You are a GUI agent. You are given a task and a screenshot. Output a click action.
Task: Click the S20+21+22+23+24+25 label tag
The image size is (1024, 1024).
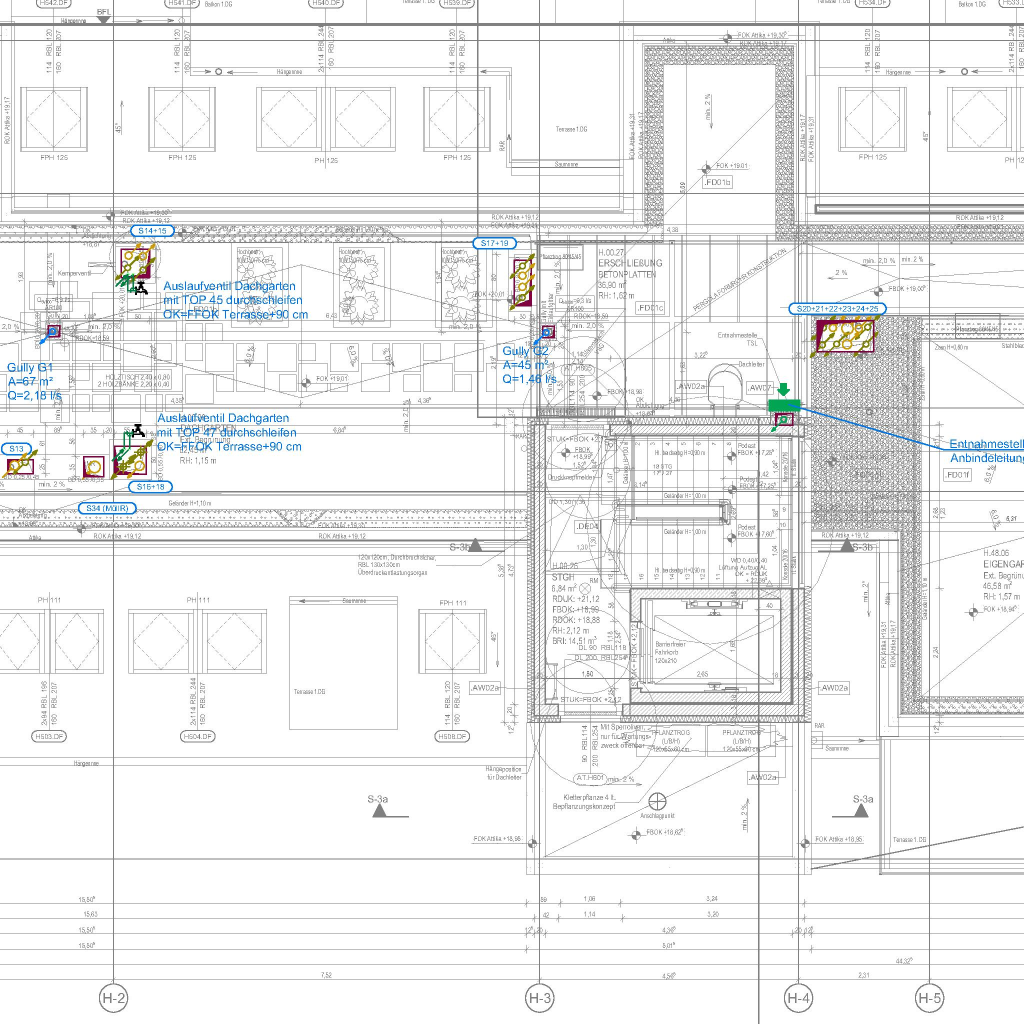pos(838,309)
